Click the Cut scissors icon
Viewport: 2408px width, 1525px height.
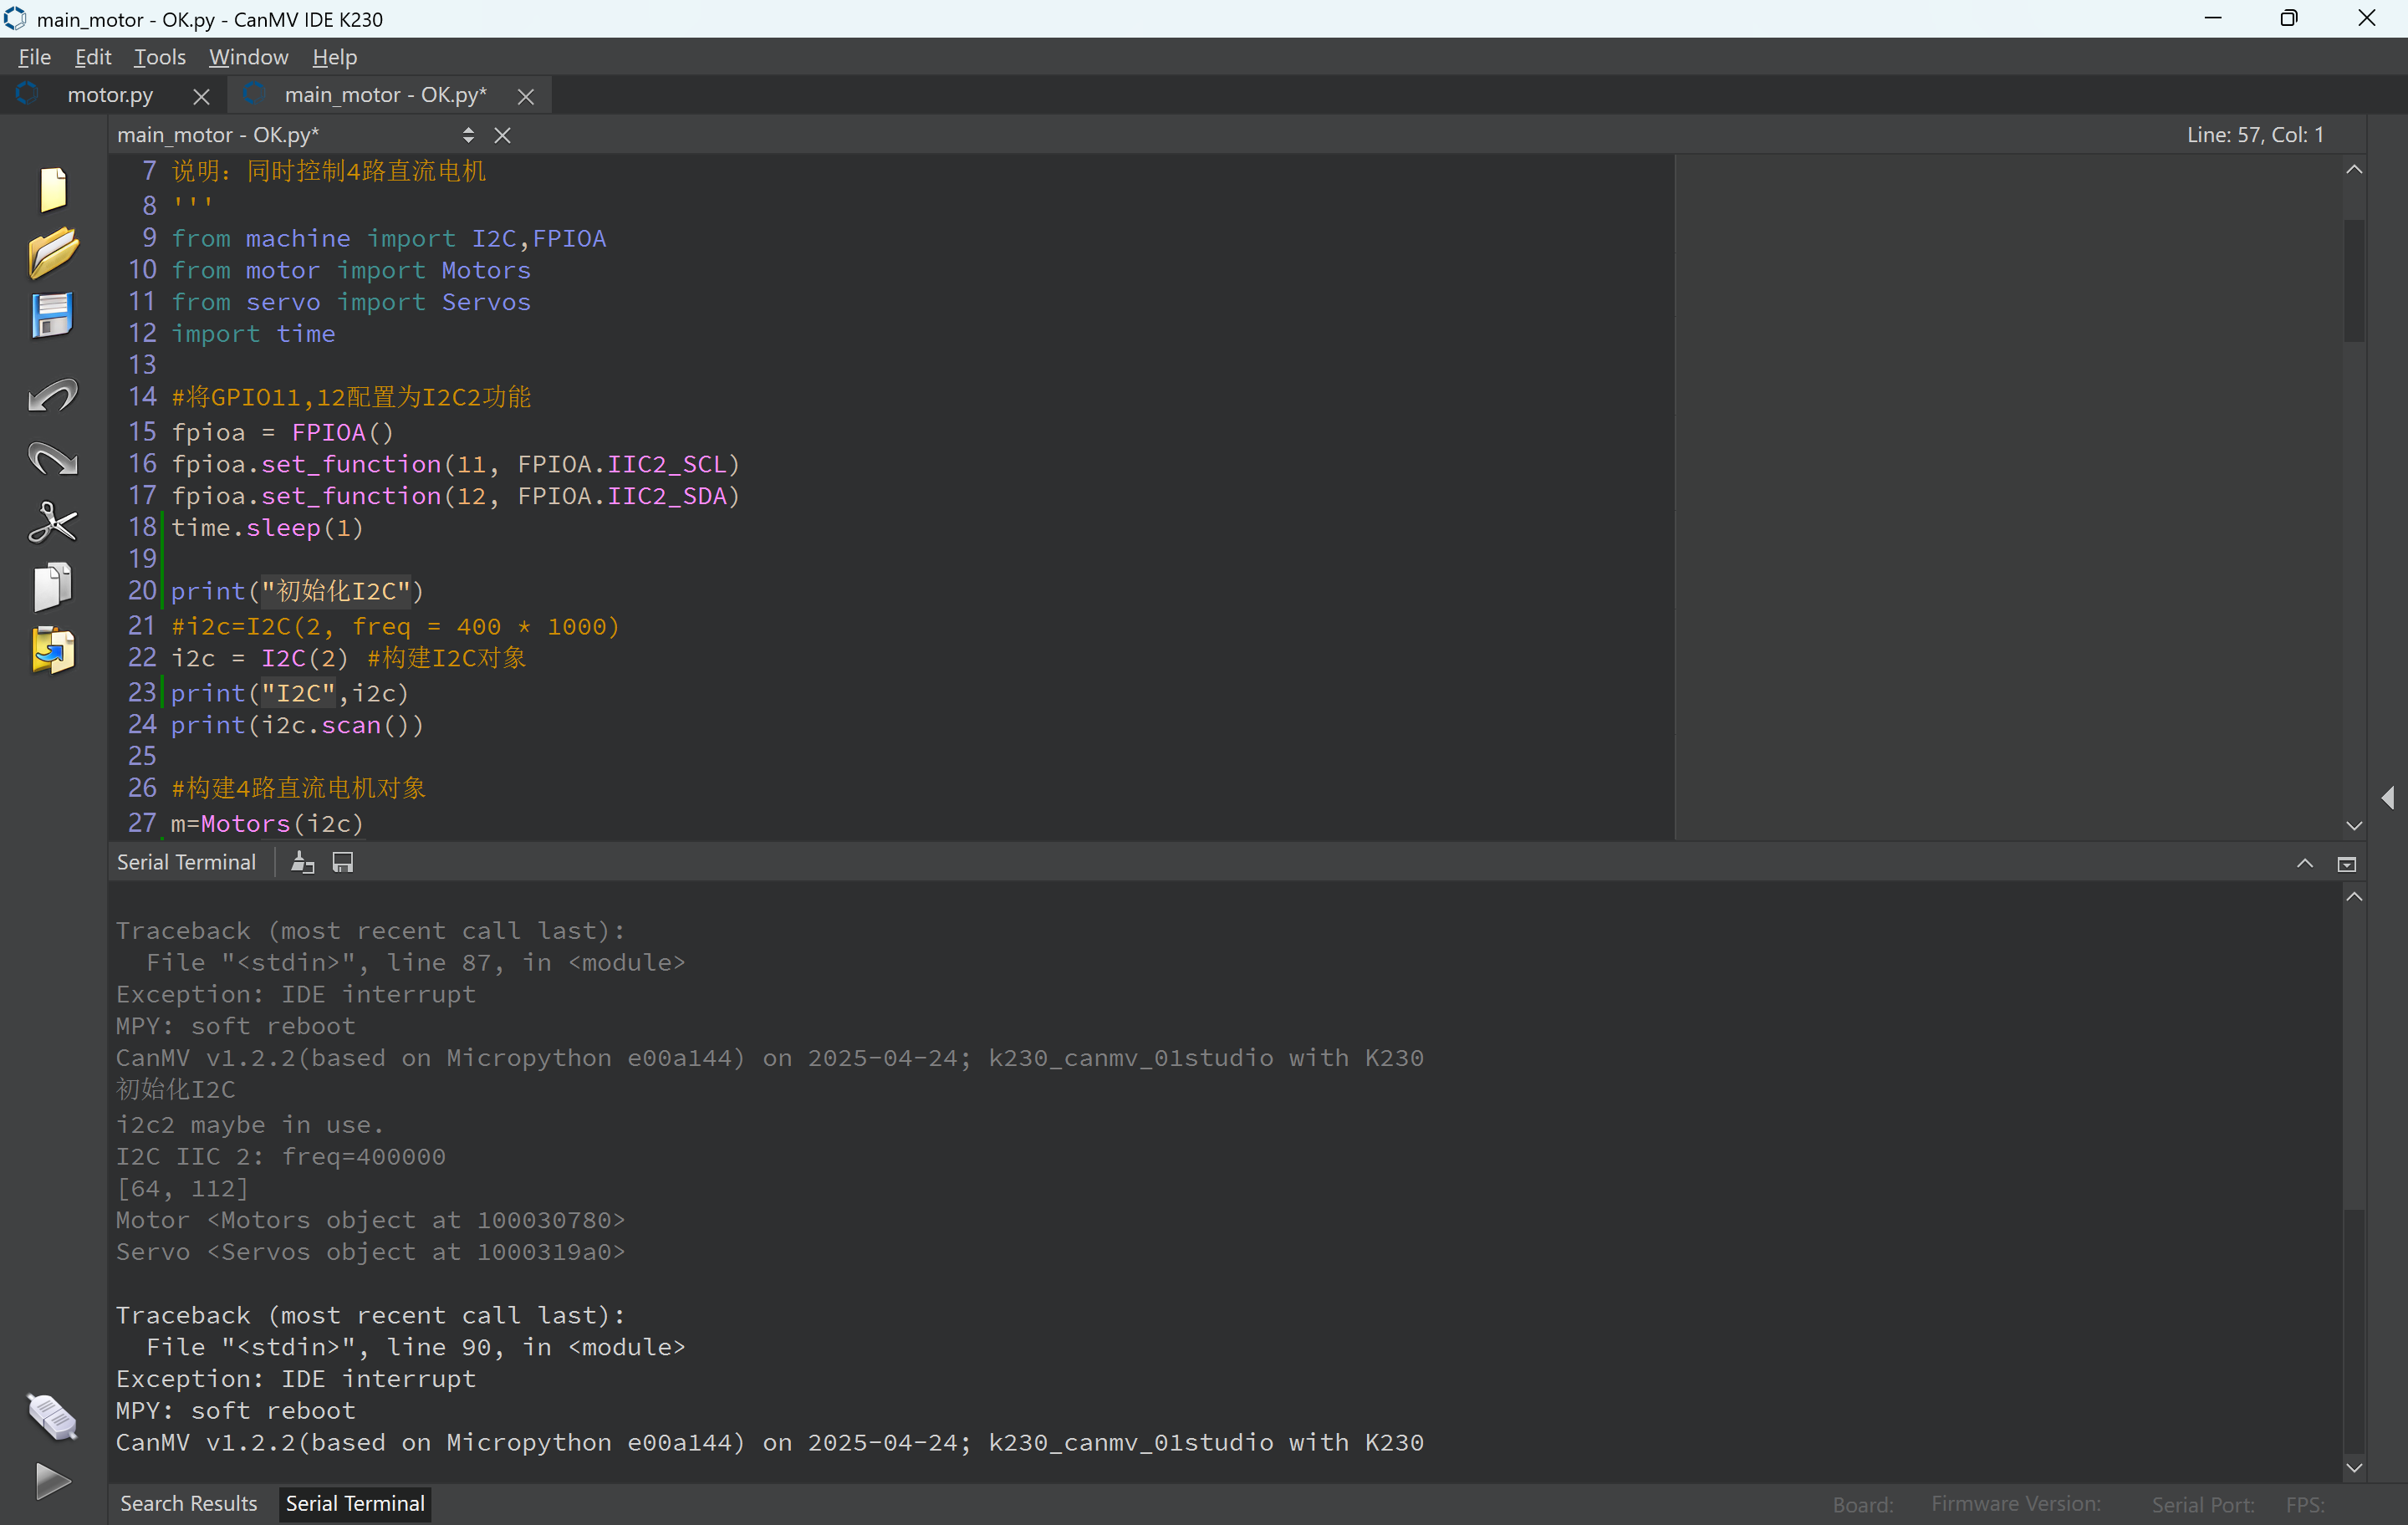point(52,523)
